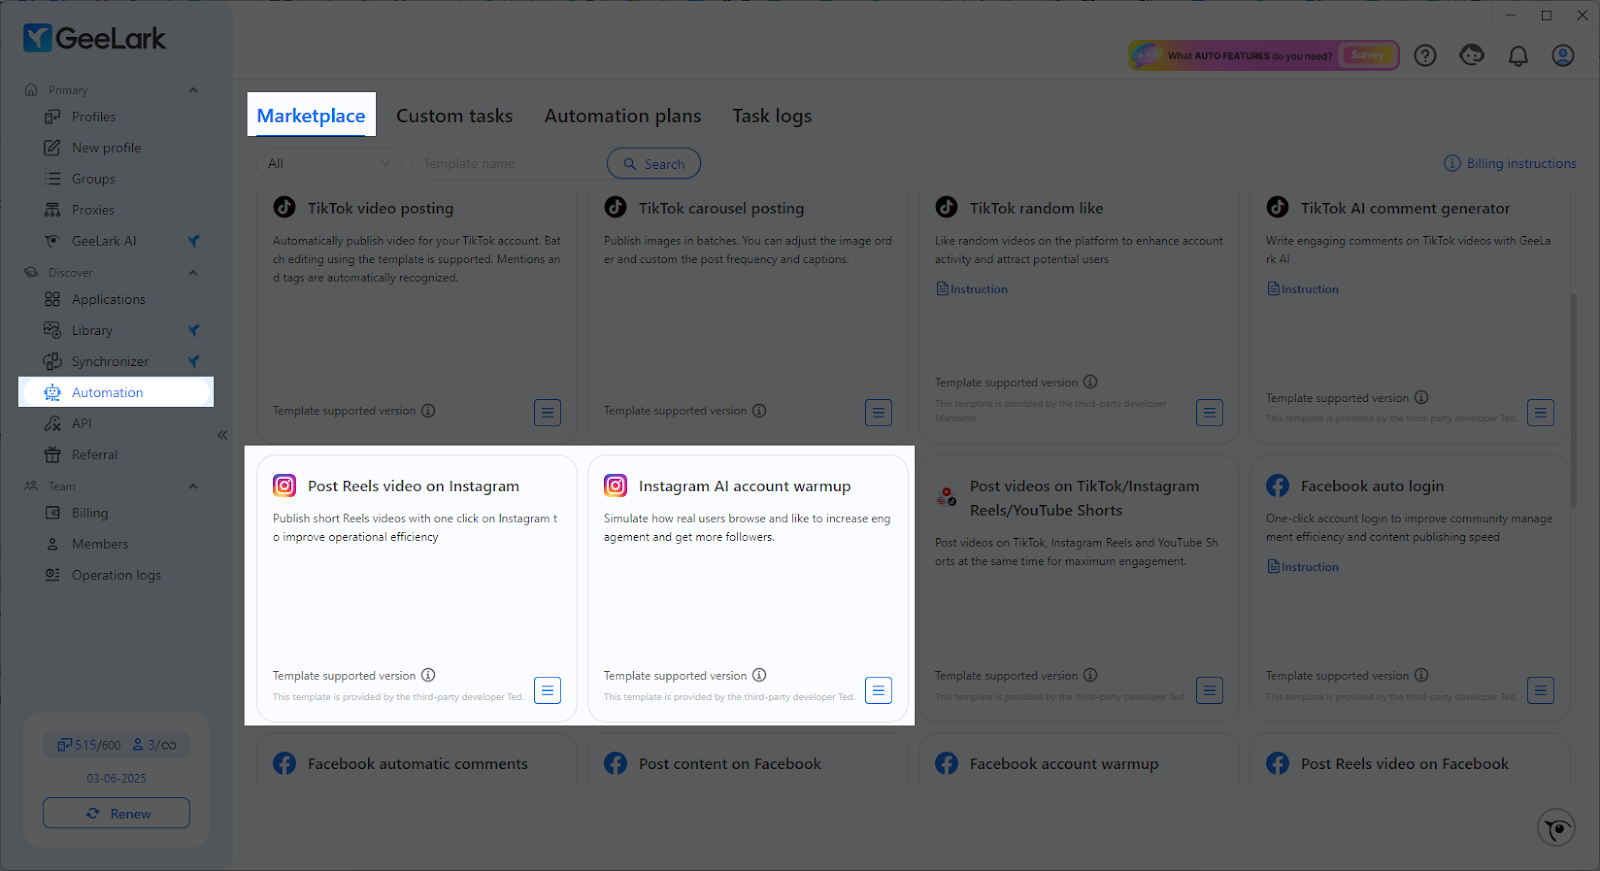Open details list icon for Facebook auto login
This screenshot has width=1600, height=871.
[x=1541, y=690]
